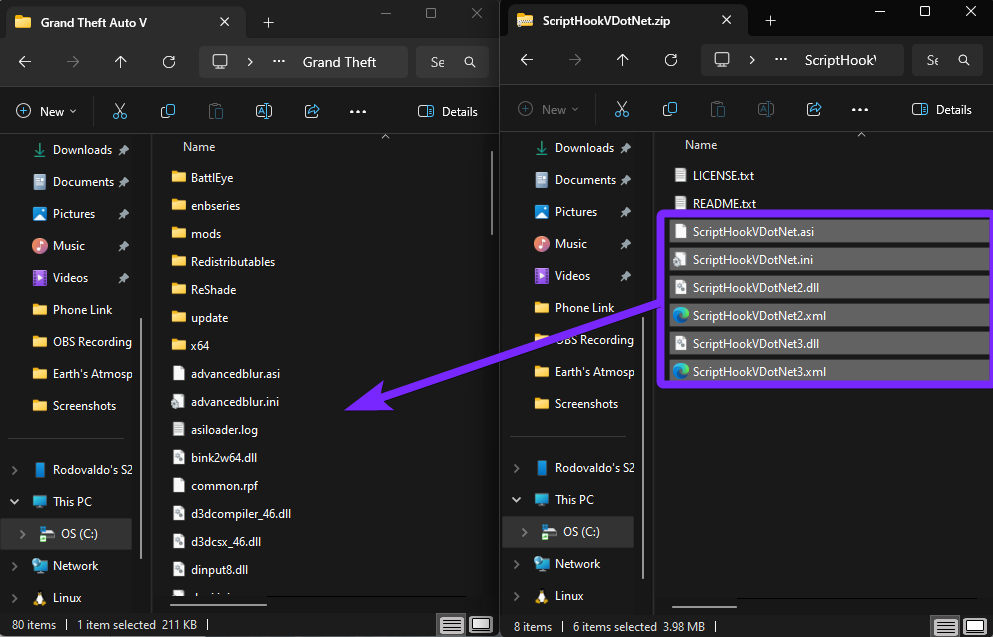Click Share icon in Grand Theft Auto V window
This screenshot has height=637, width=993.
pos(312,111)
